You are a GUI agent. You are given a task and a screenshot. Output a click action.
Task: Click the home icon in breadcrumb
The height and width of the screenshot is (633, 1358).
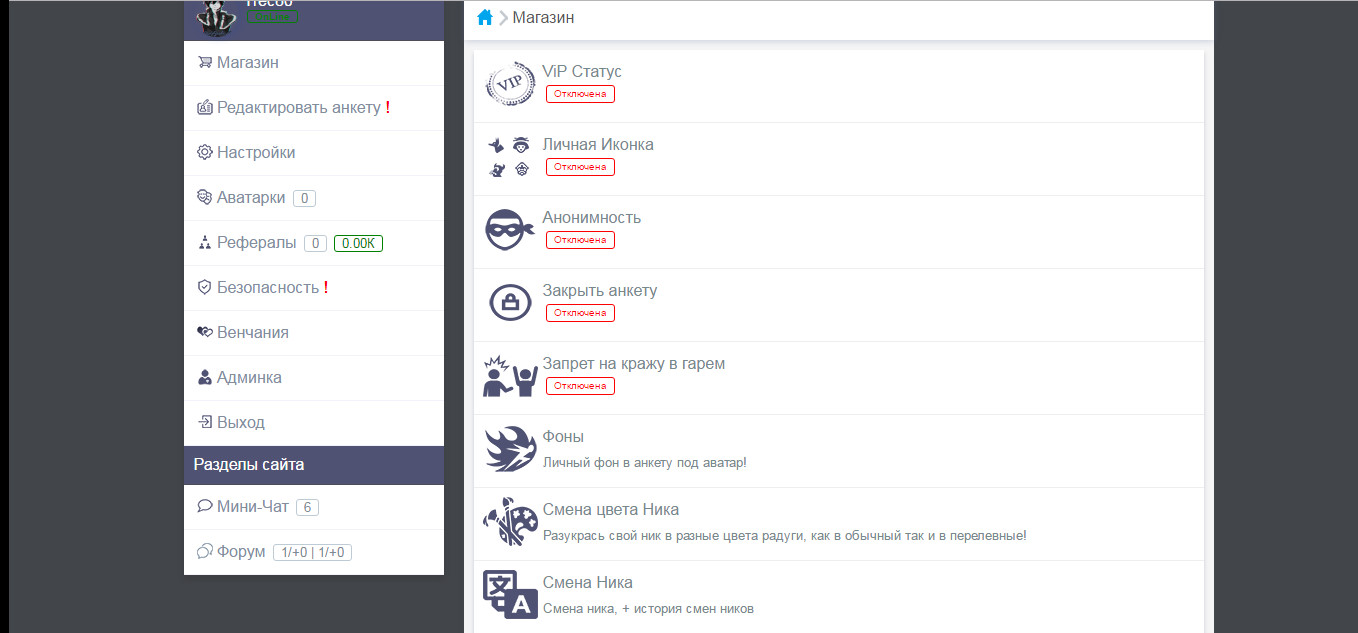(x=485, y=17)
